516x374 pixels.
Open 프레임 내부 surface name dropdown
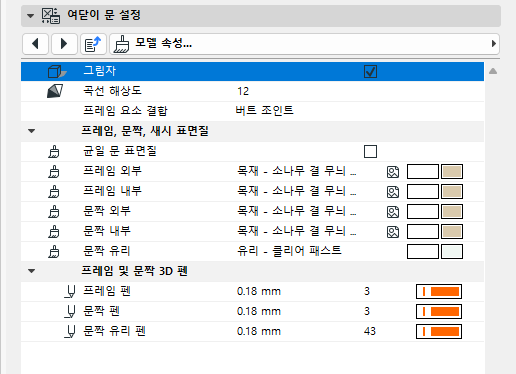[297, 191]
